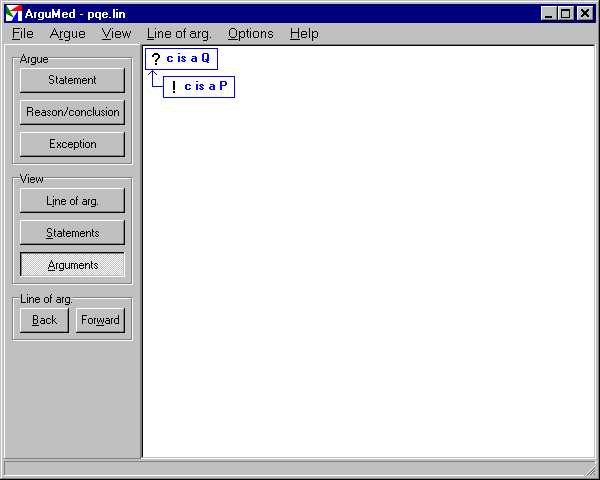600x480 pixels.
Task: Show the Statements view
Action: click(72, 233)
